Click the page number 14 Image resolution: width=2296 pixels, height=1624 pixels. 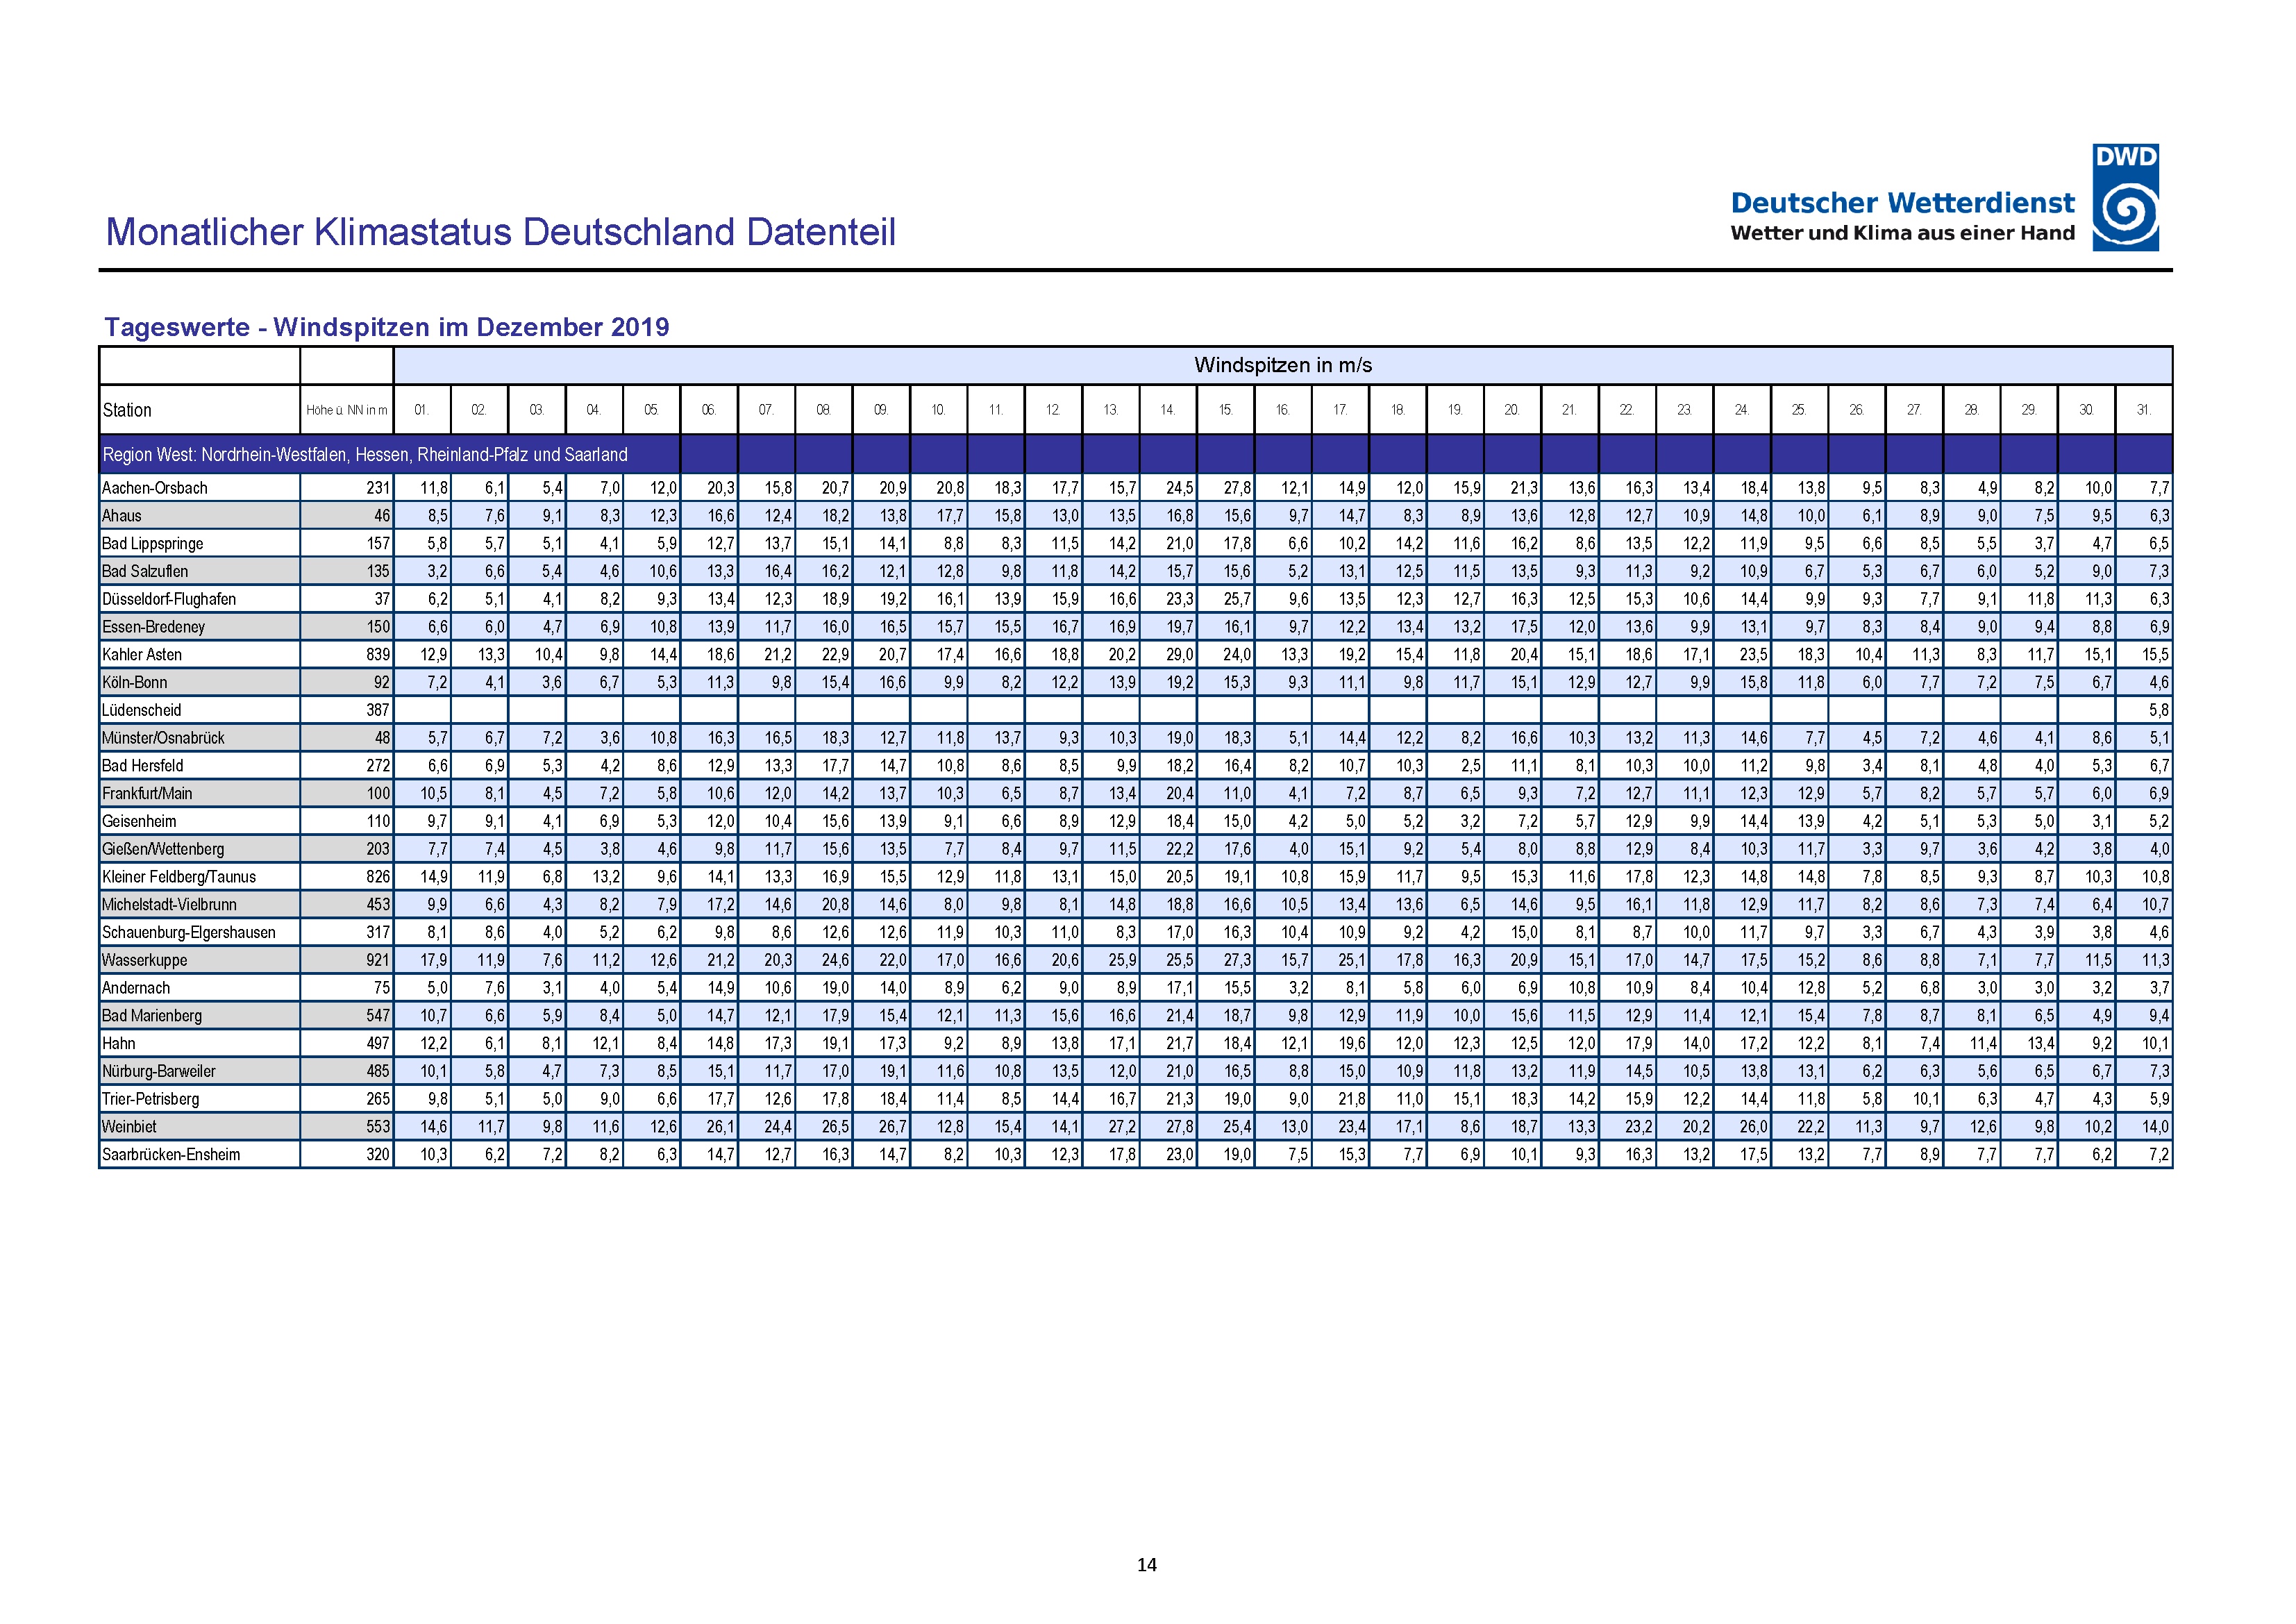(1147, 1565)
